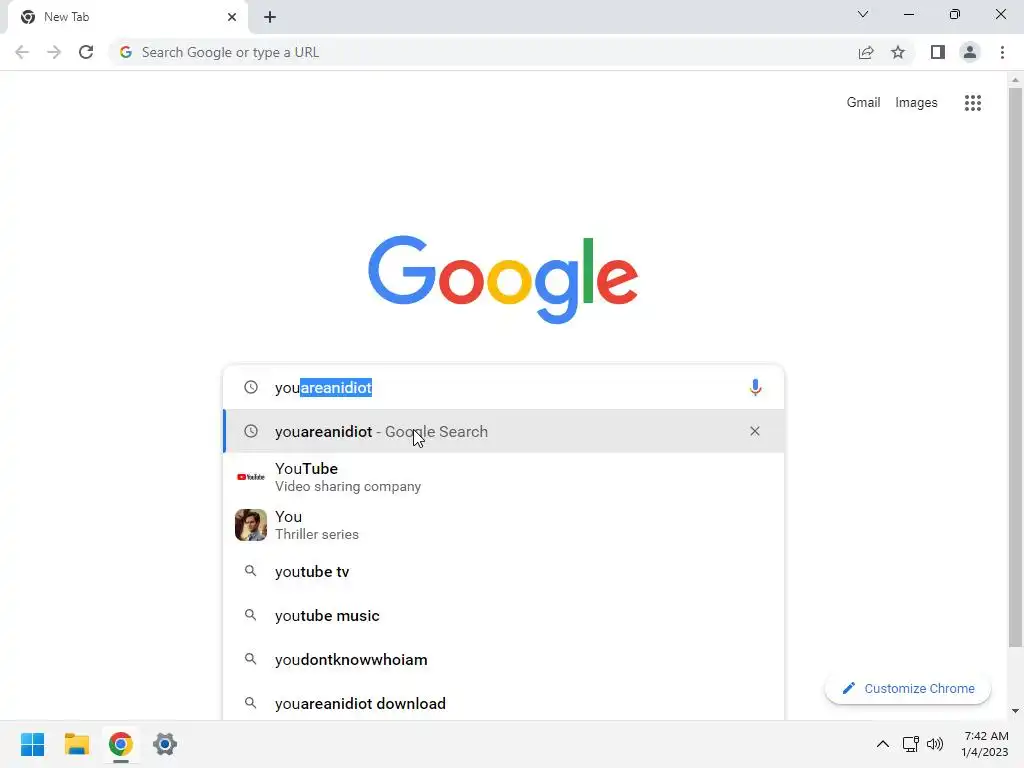Open the Gmail link

(863, 103)
